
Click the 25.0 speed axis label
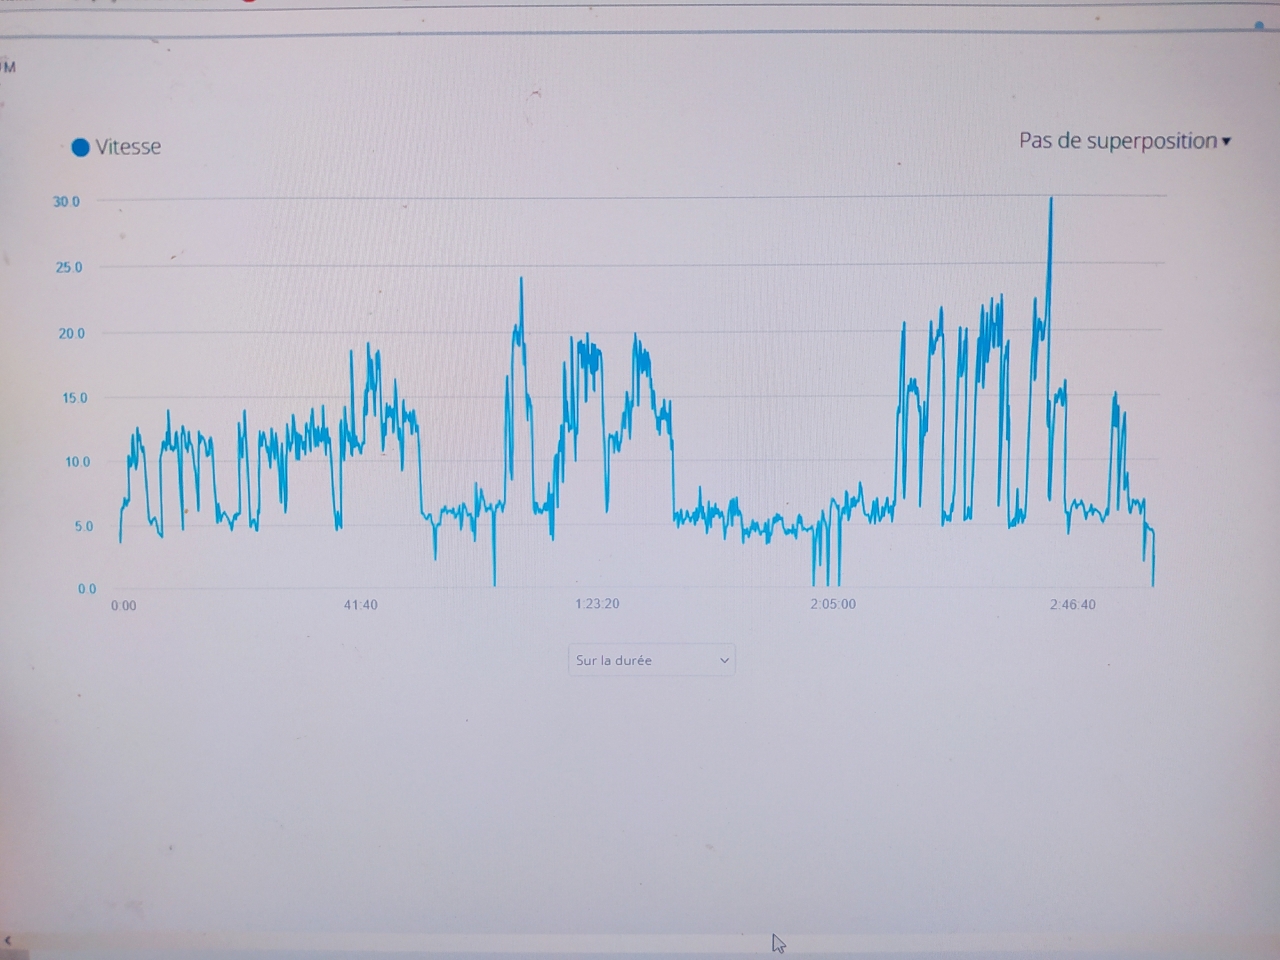69,268
